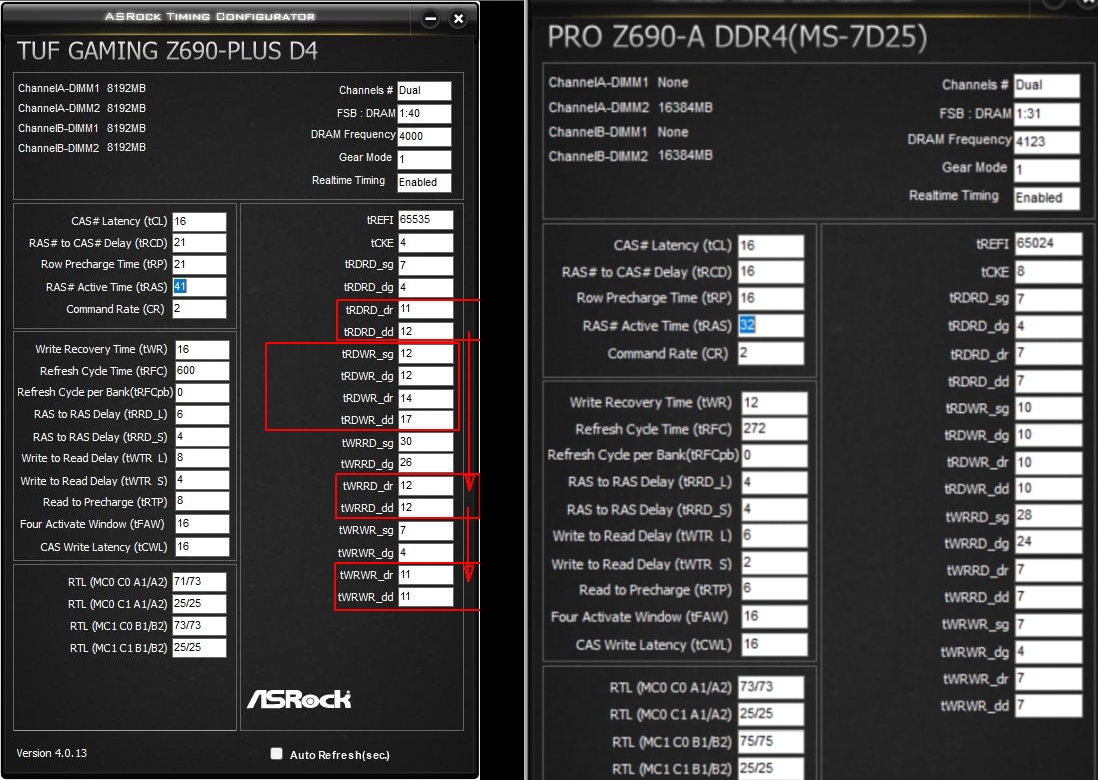Click Command Rate field in TUF GAMING window
The width and height of the screenshot is (1098, 780).
[200, 309]
